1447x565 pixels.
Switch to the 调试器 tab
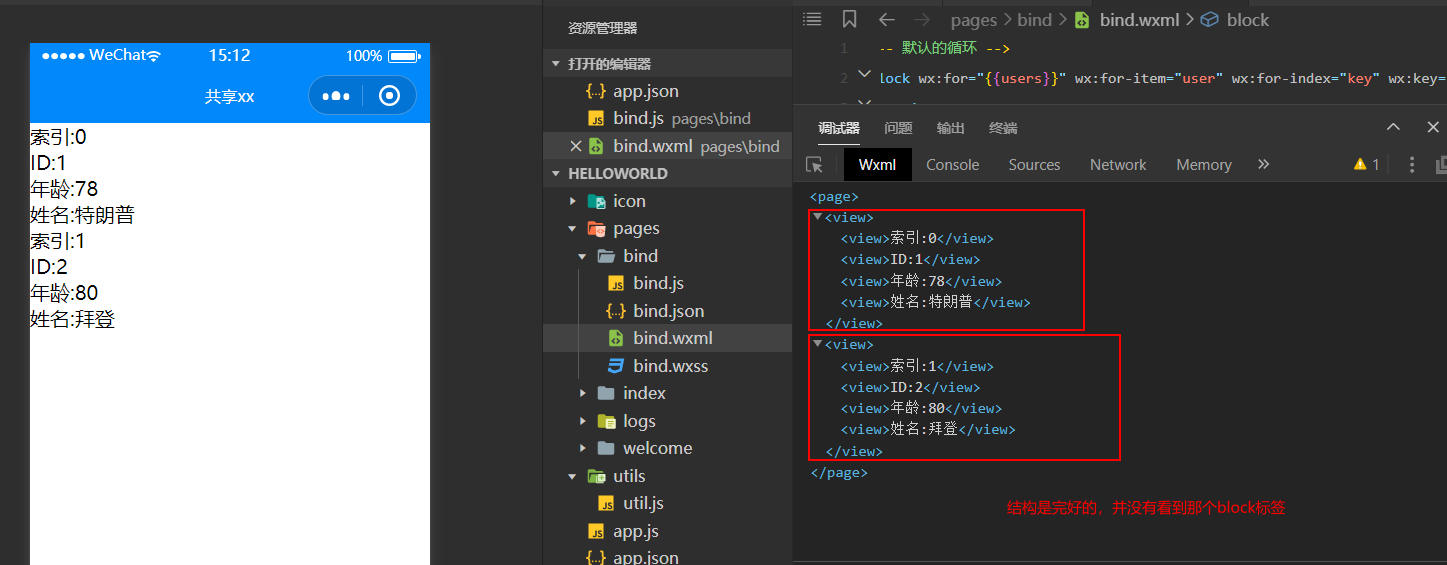[838, 128]
